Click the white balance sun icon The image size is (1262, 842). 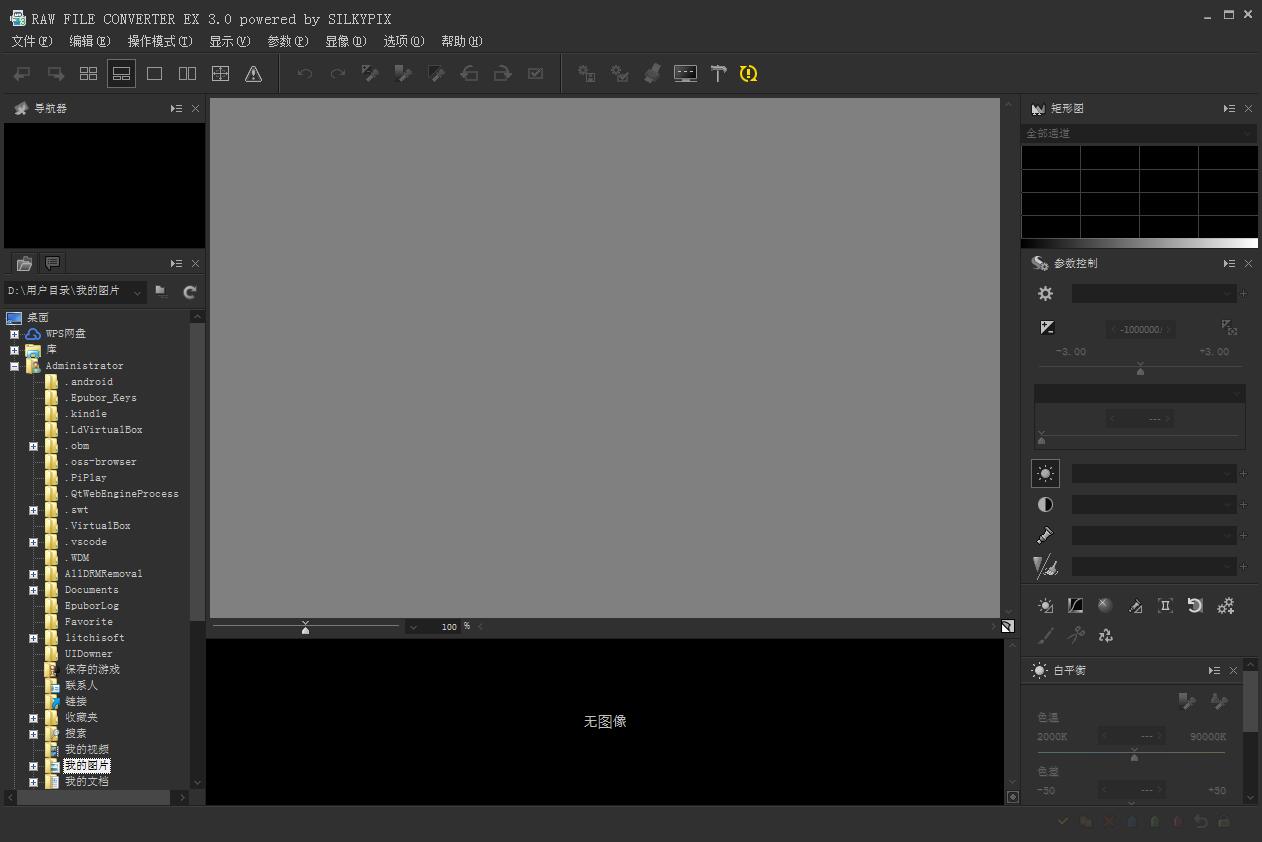click(x=1045, y=473)
